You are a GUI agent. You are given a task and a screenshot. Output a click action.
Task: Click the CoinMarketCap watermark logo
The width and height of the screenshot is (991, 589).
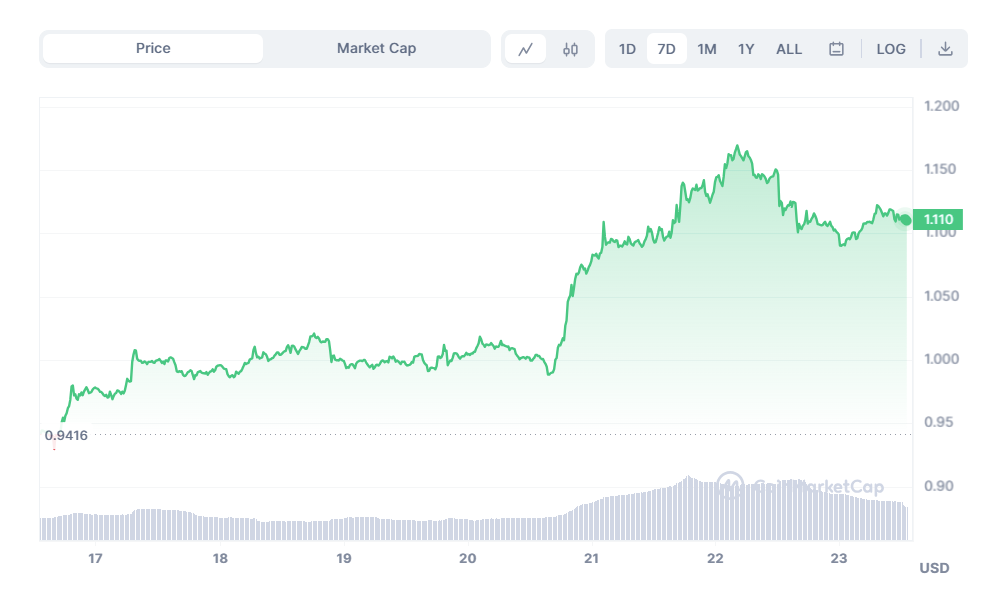(x=730, y=486)
